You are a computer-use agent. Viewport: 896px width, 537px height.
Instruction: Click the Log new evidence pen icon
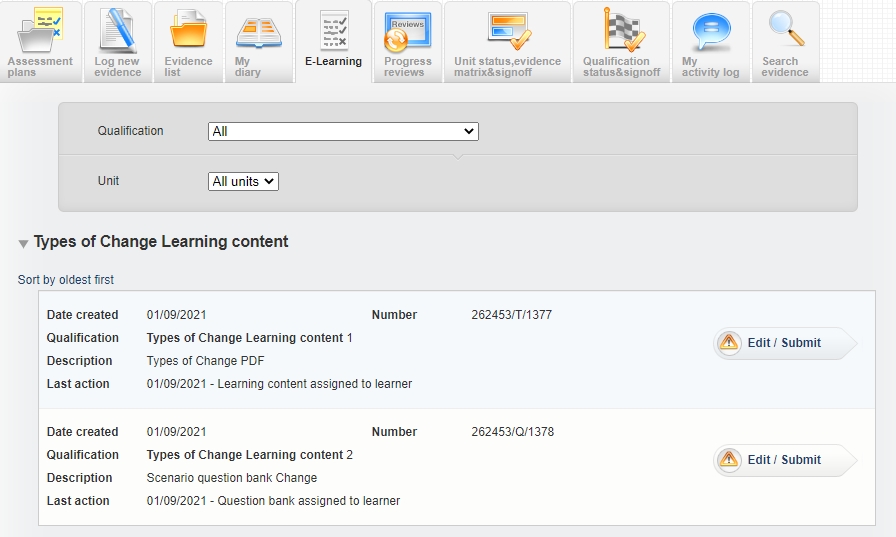click(118, 30)
